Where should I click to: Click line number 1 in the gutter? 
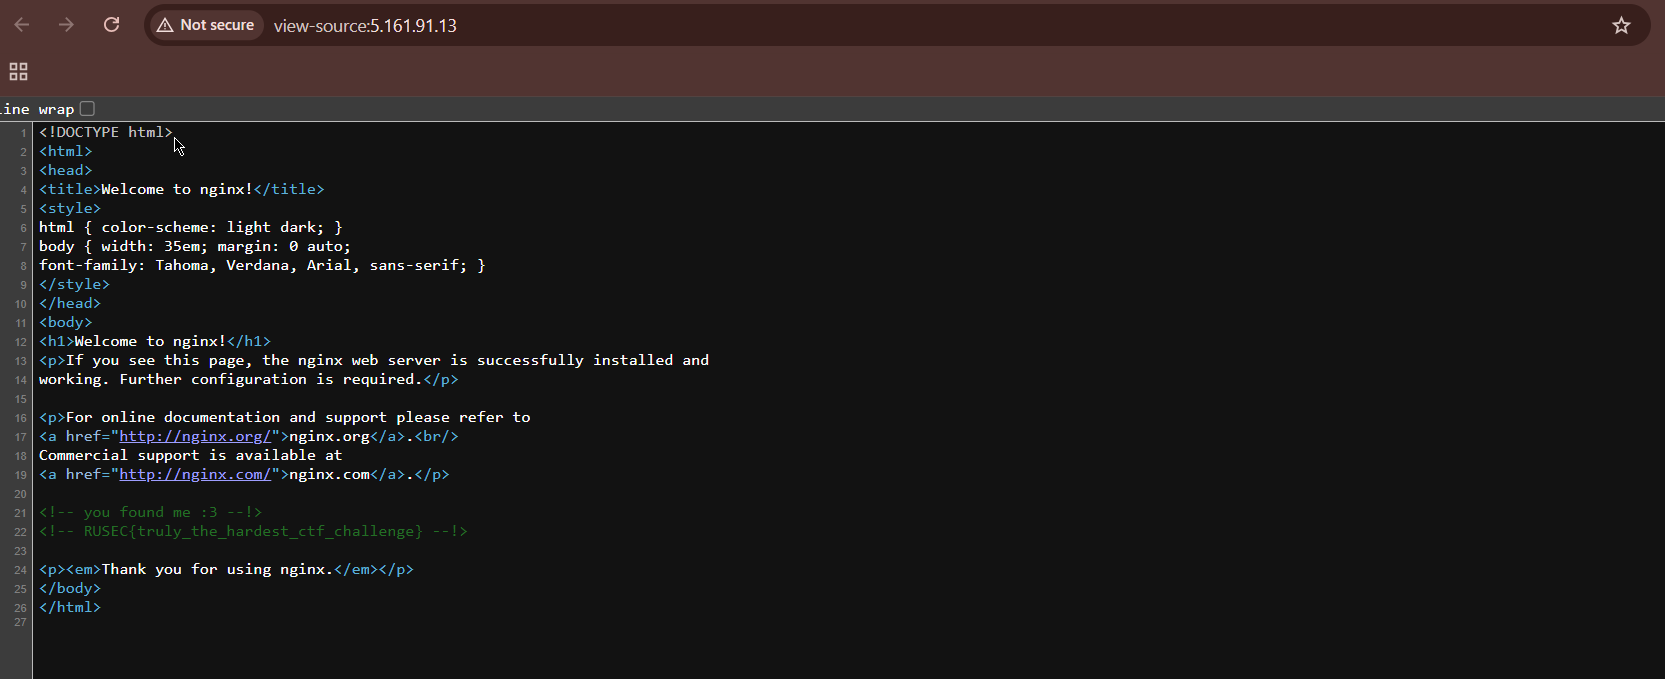23,133
